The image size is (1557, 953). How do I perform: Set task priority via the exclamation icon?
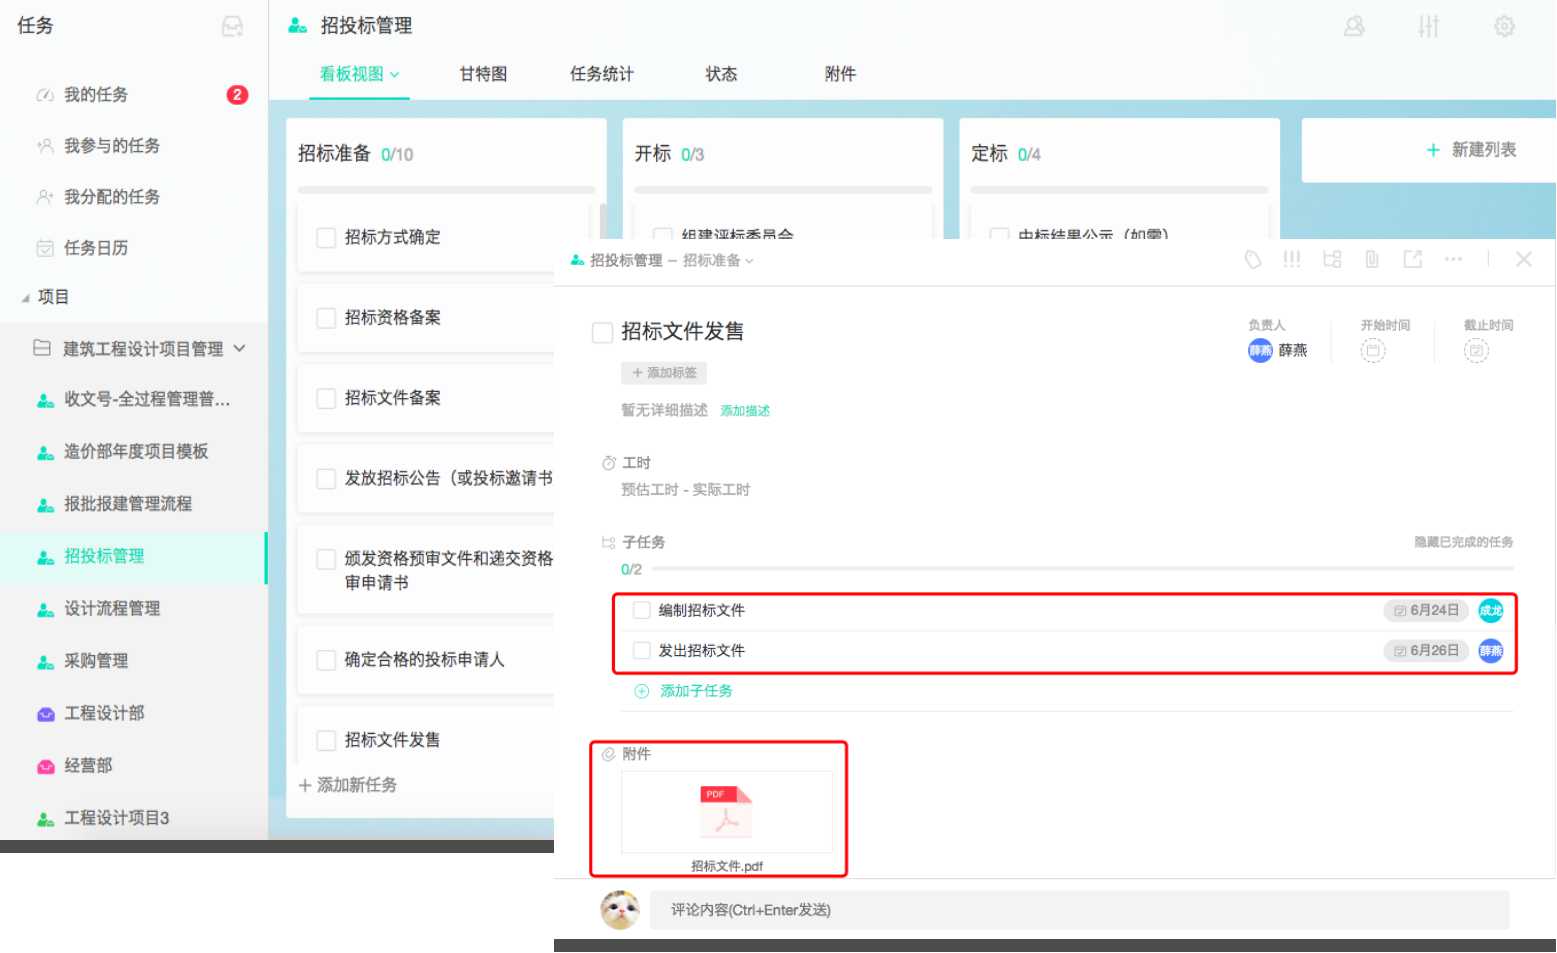[x=1292, y=259]
